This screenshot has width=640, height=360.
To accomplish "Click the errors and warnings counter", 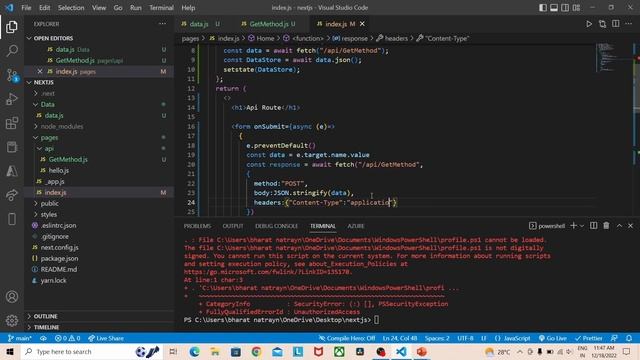I will tap(68, 338).
